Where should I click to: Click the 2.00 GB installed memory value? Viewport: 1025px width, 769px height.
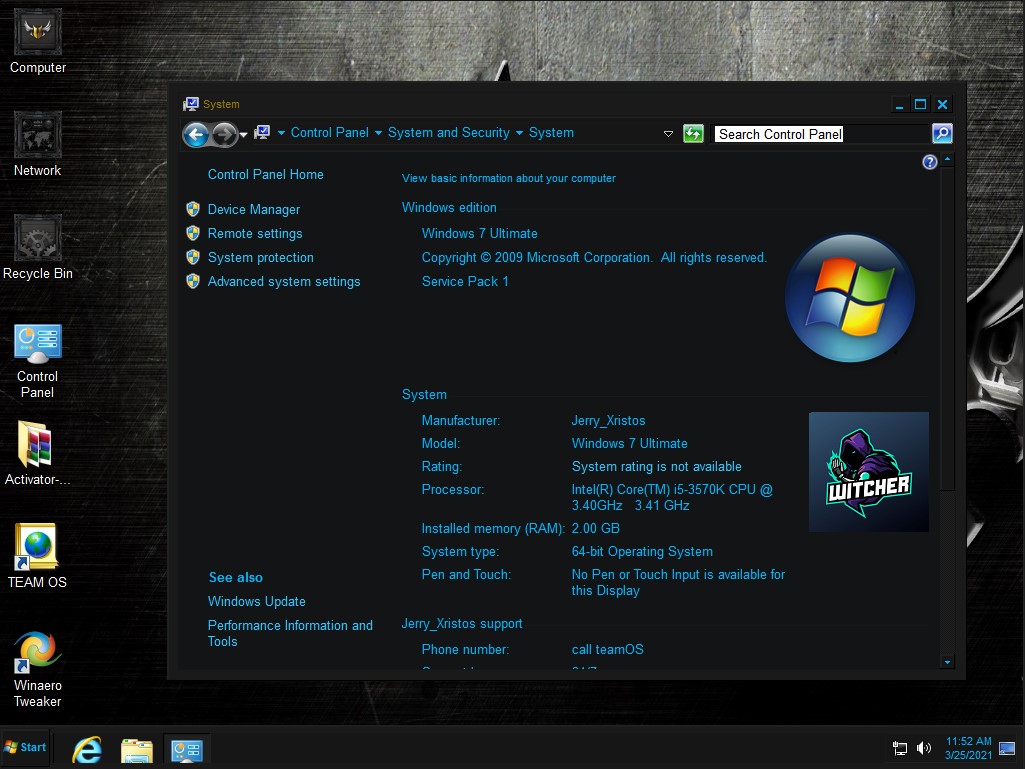tap(596, 528)
